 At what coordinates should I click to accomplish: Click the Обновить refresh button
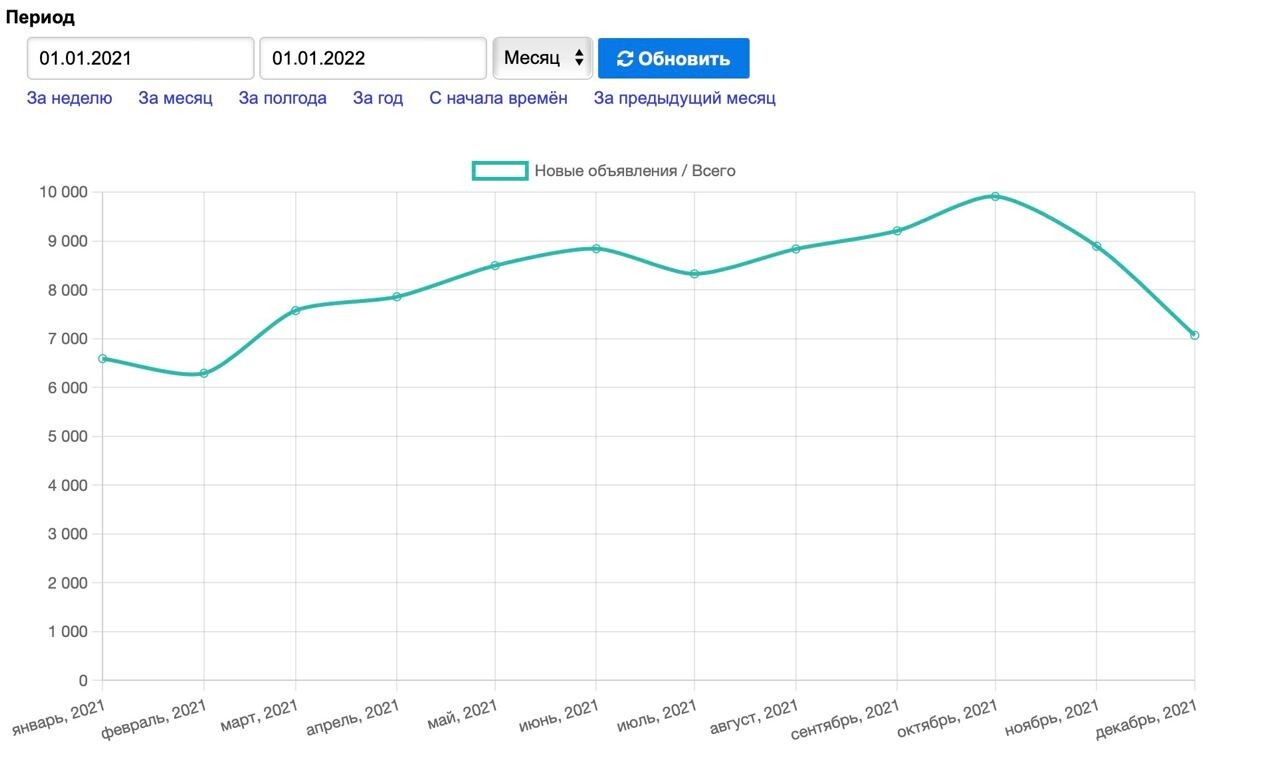coord(674,58)
